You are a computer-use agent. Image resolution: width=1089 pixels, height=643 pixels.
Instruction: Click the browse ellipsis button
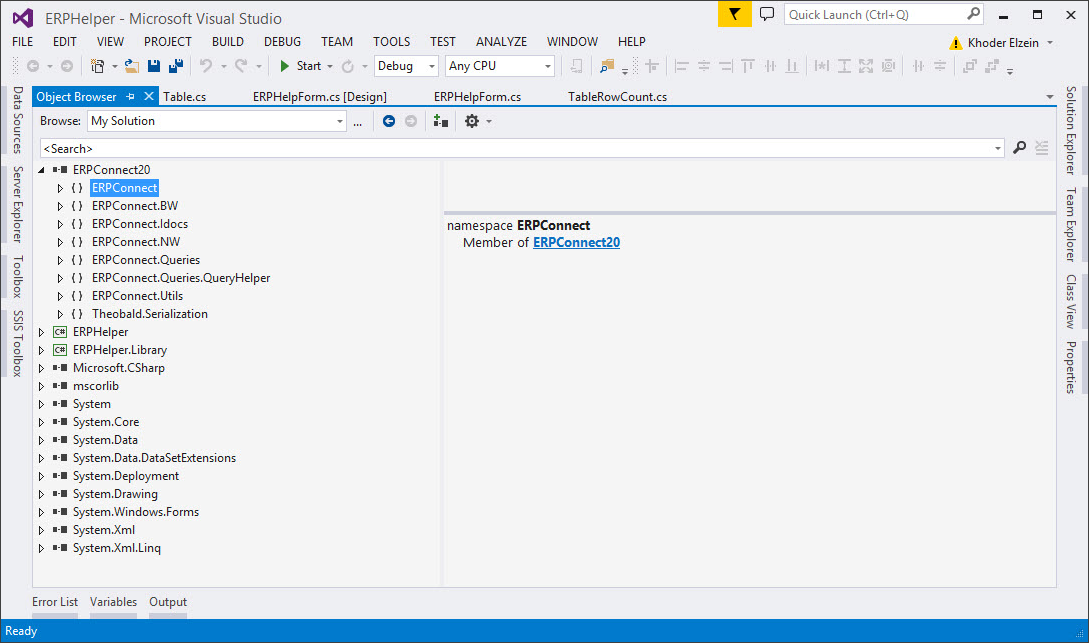pos(358,122)
